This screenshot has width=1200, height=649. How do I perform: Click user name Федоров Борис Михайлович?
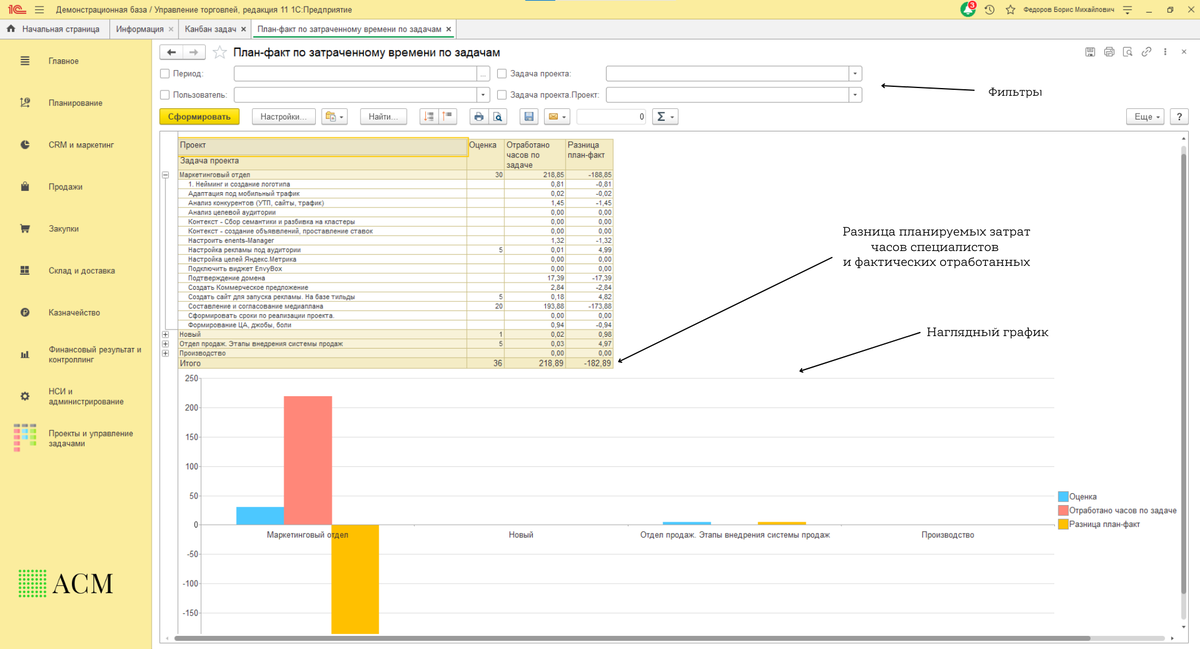pos(1068,10)
